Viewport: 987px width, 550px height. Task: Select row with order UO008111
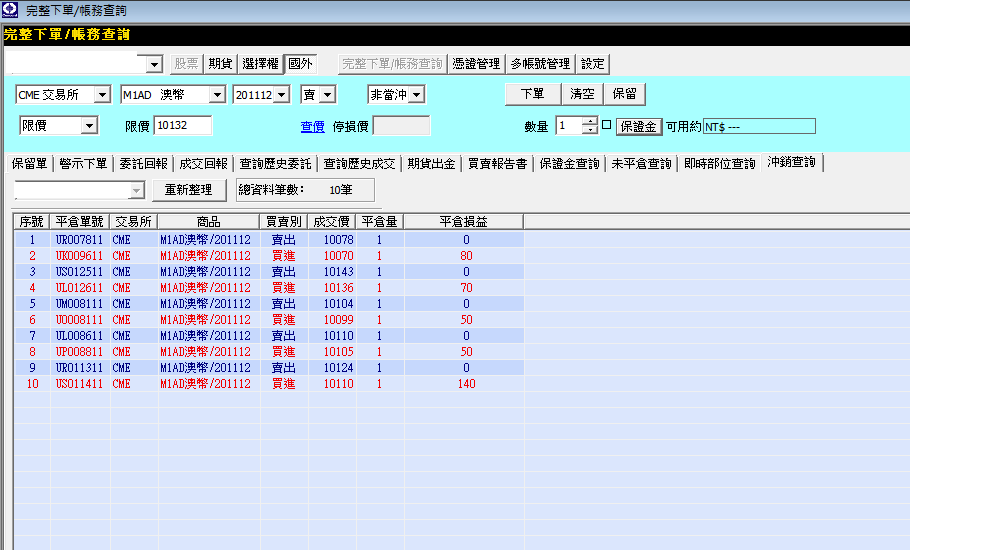[x=269, y=320]
